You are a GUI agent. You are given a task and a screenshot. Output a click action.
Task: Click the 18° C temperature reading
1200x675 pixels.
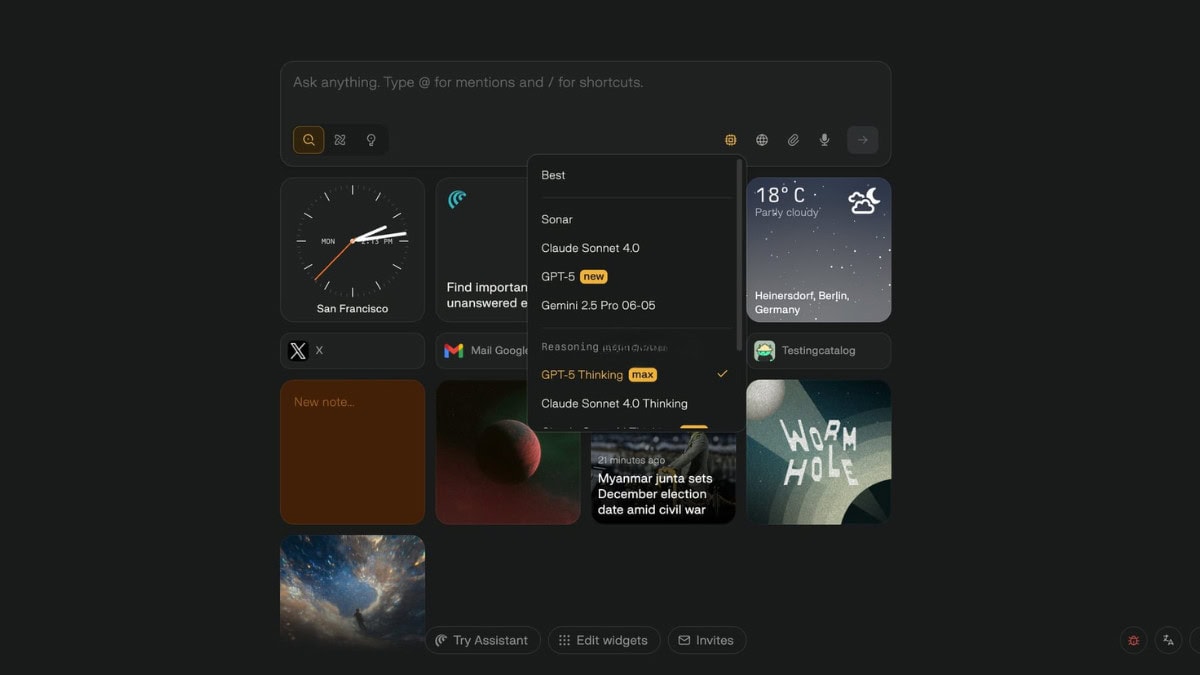pos(780,194)
